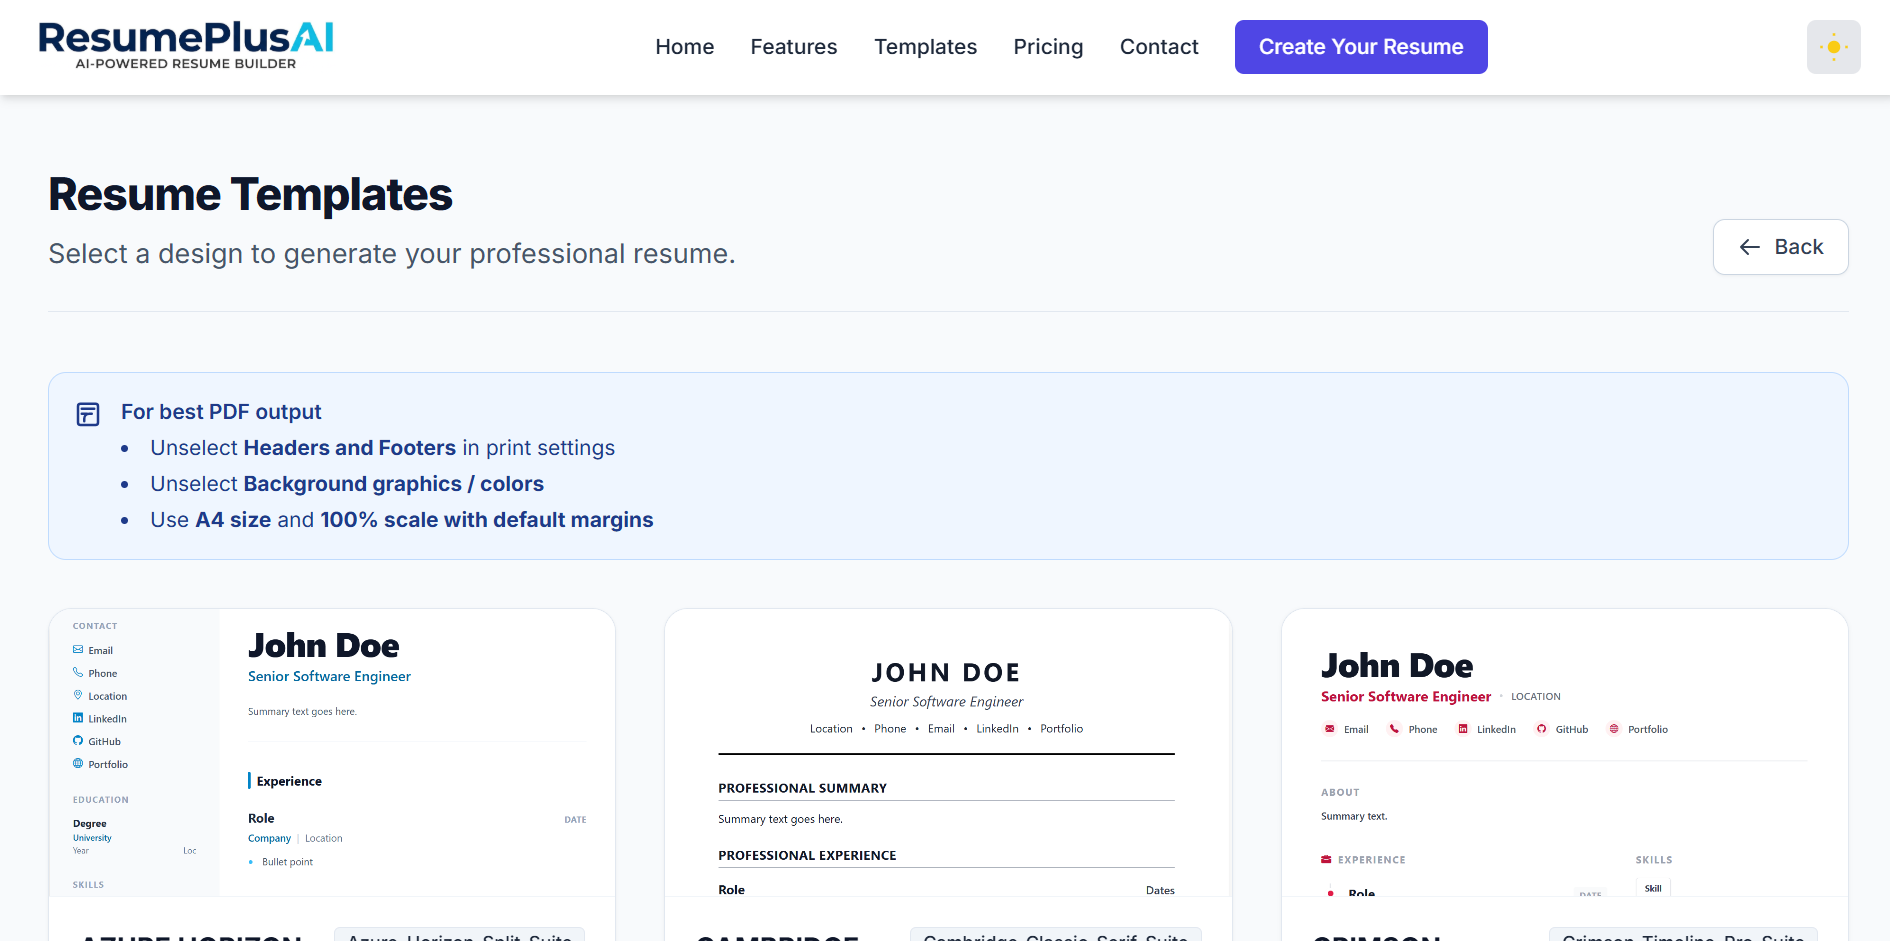The width and height of the screenshot is (1890, 941).
Task: Click the red Email icon in Crimson template
Action: point(1329,729)
